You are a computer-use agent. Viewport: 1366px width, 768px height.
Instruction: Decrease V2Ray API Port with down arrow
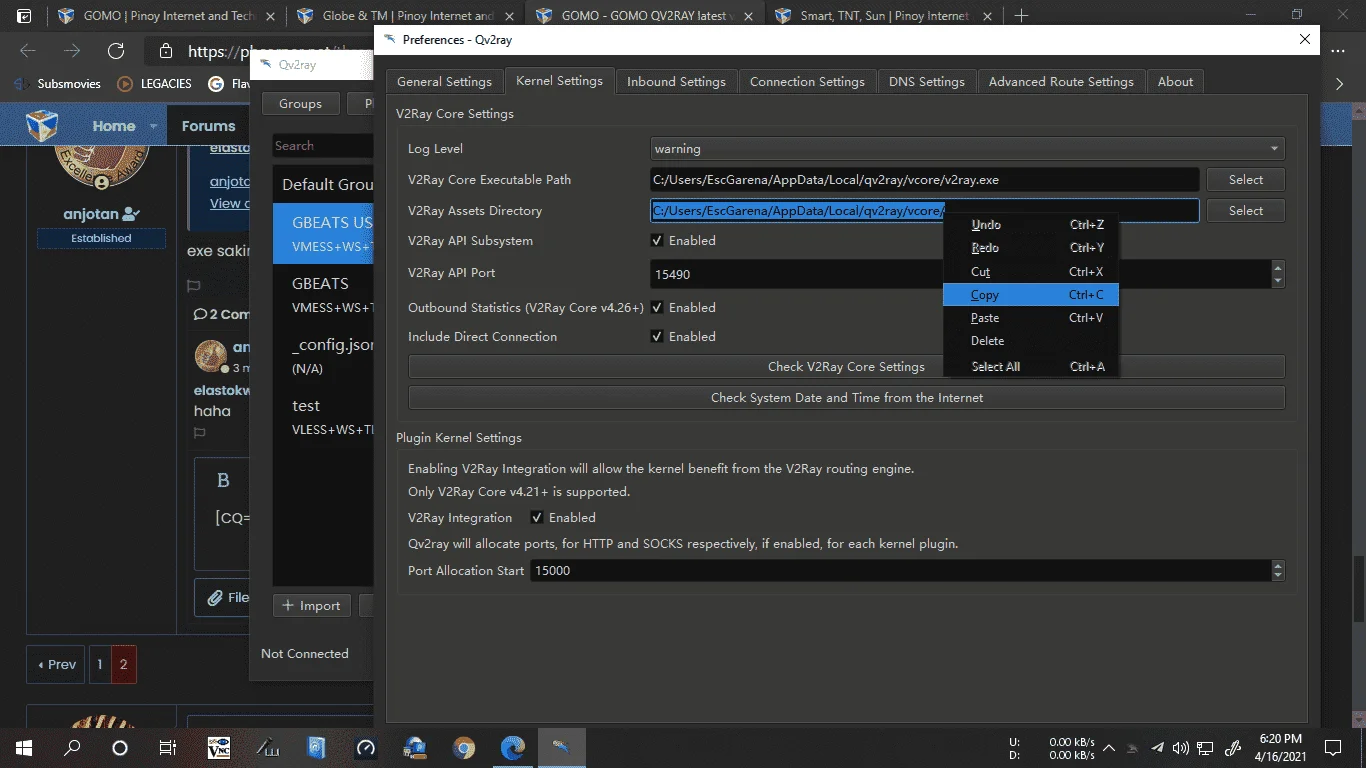(1278, 281)
